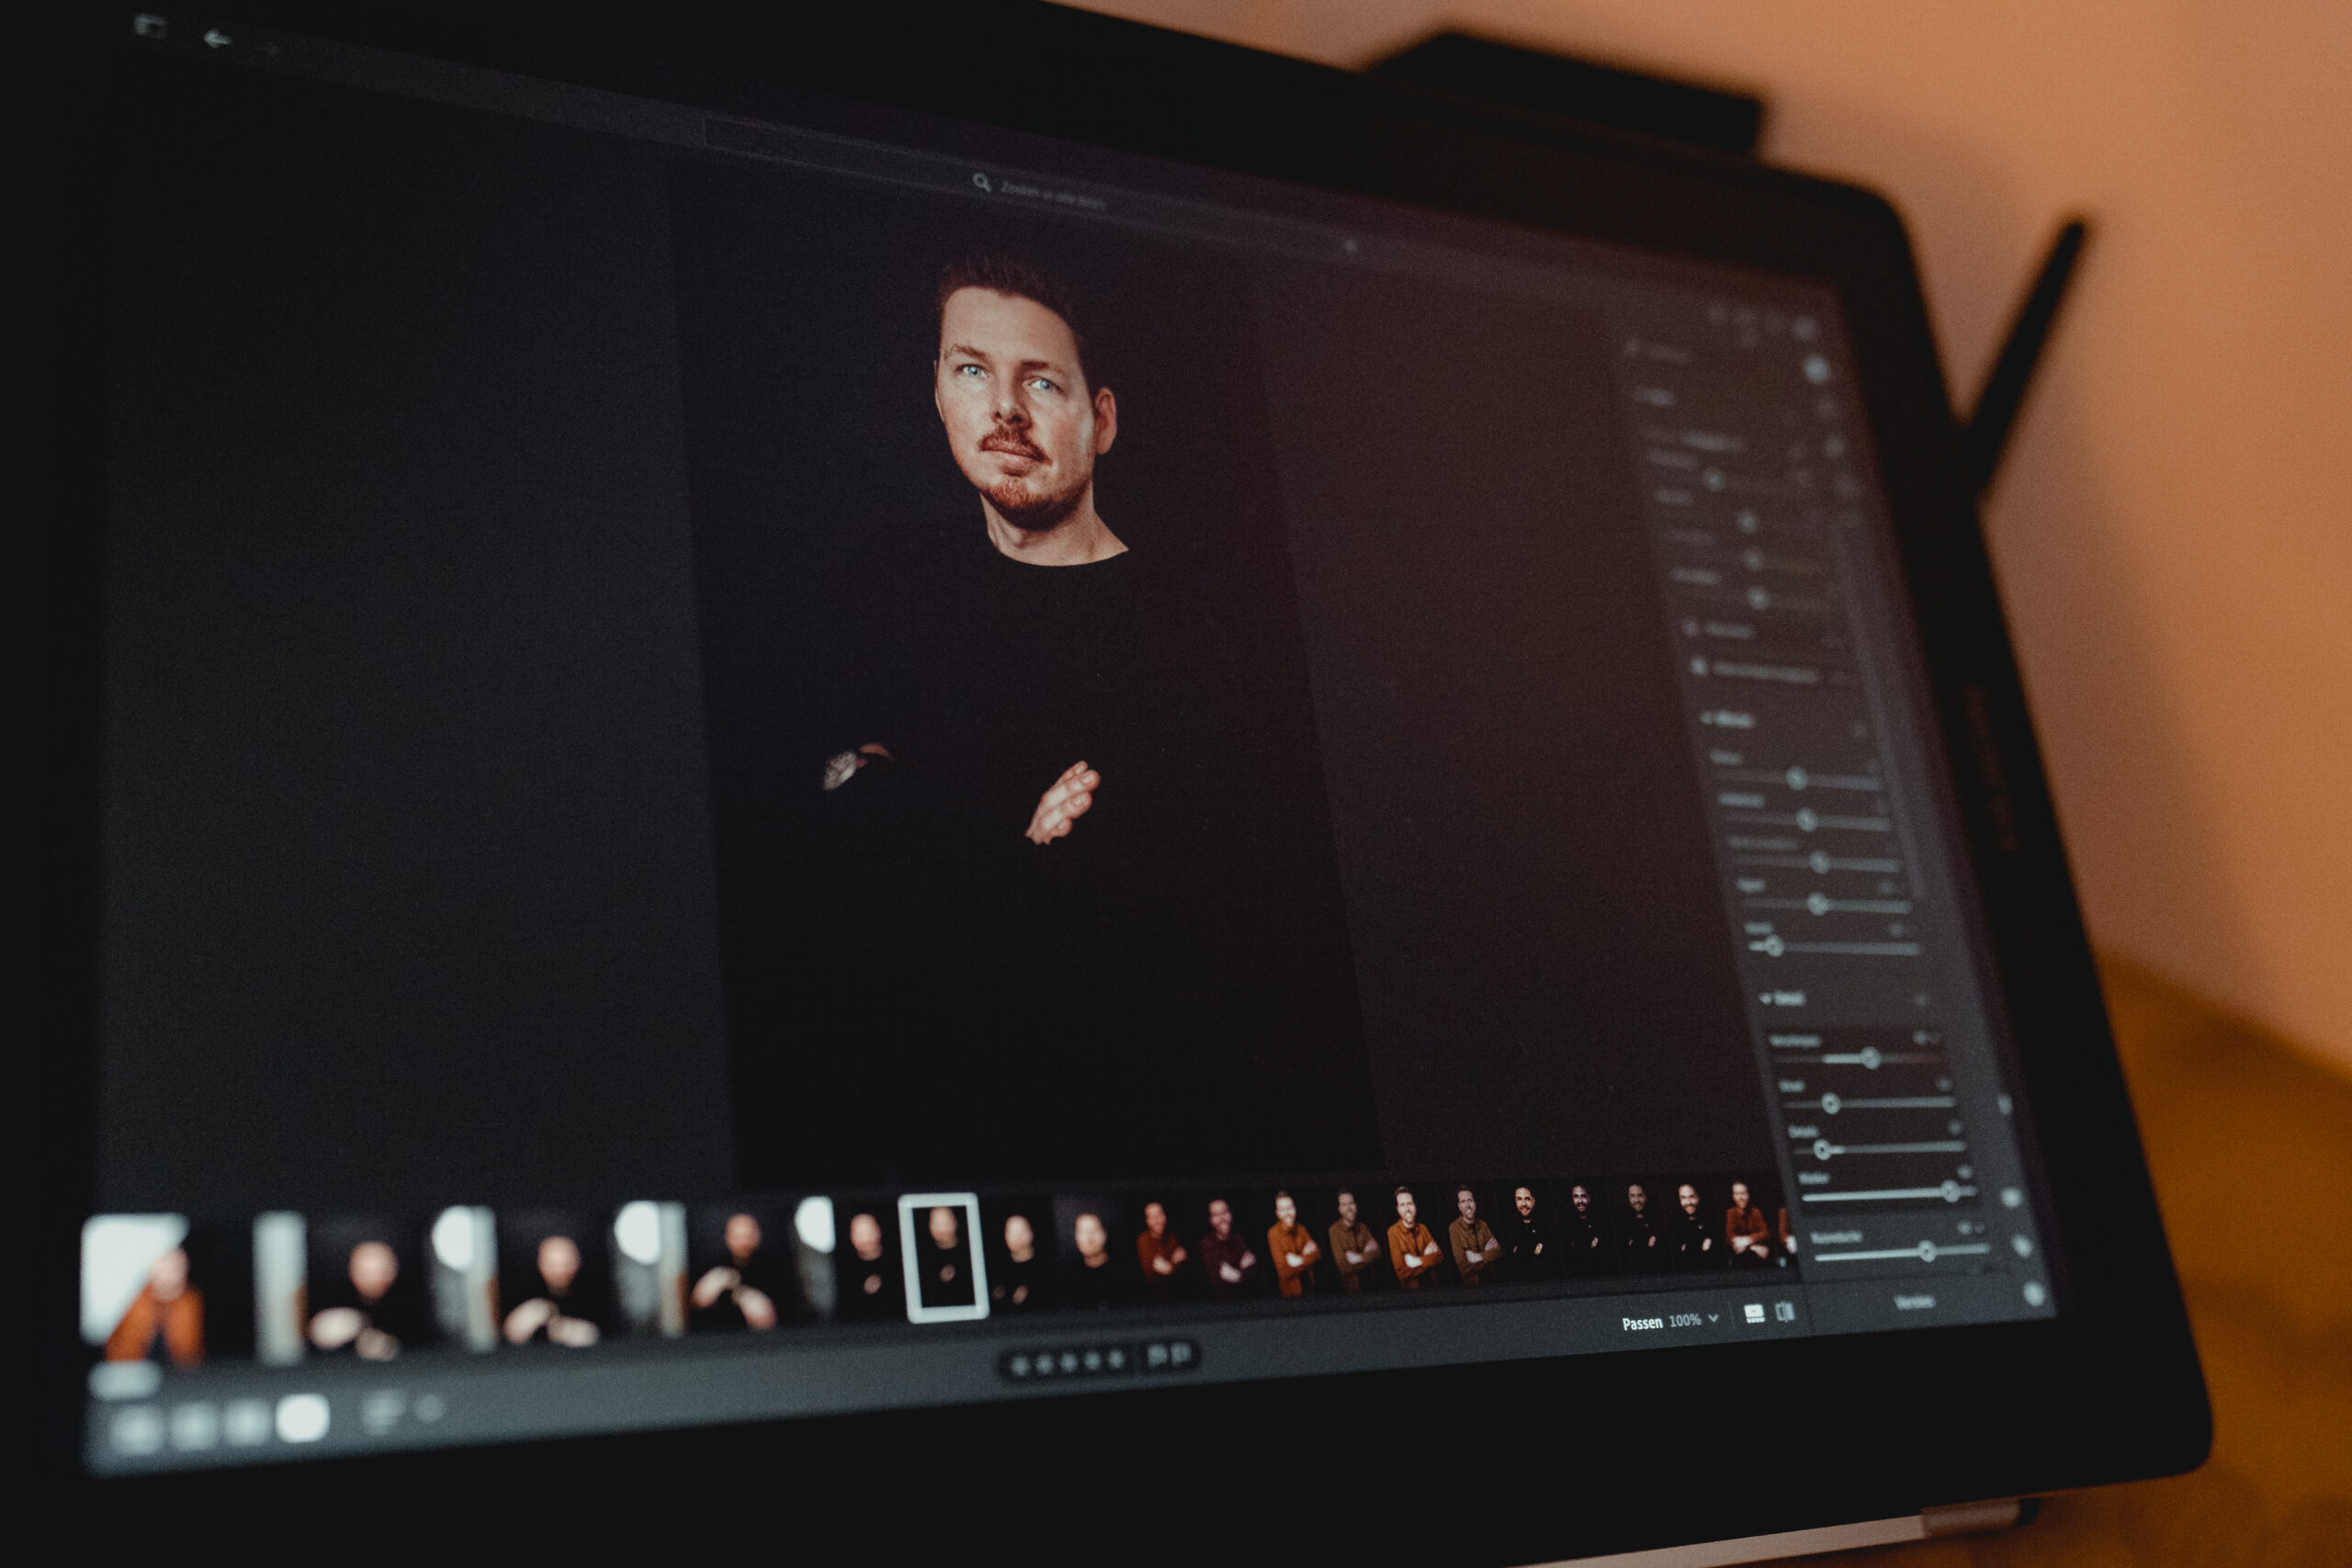Image resolution: width=2352 pixels, height=1568 pixels.
Task: Click the Straal slider handle
Action: 1830,1104
